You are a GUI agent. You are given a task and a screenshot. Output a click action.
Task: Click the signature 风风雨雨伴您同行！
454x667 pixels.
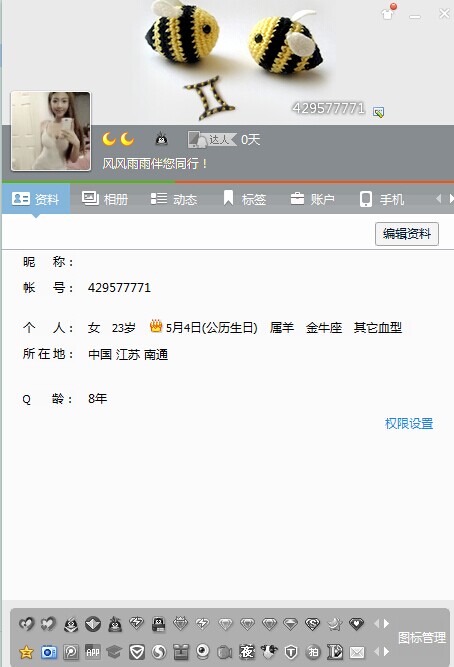click(x=155, y=163)
